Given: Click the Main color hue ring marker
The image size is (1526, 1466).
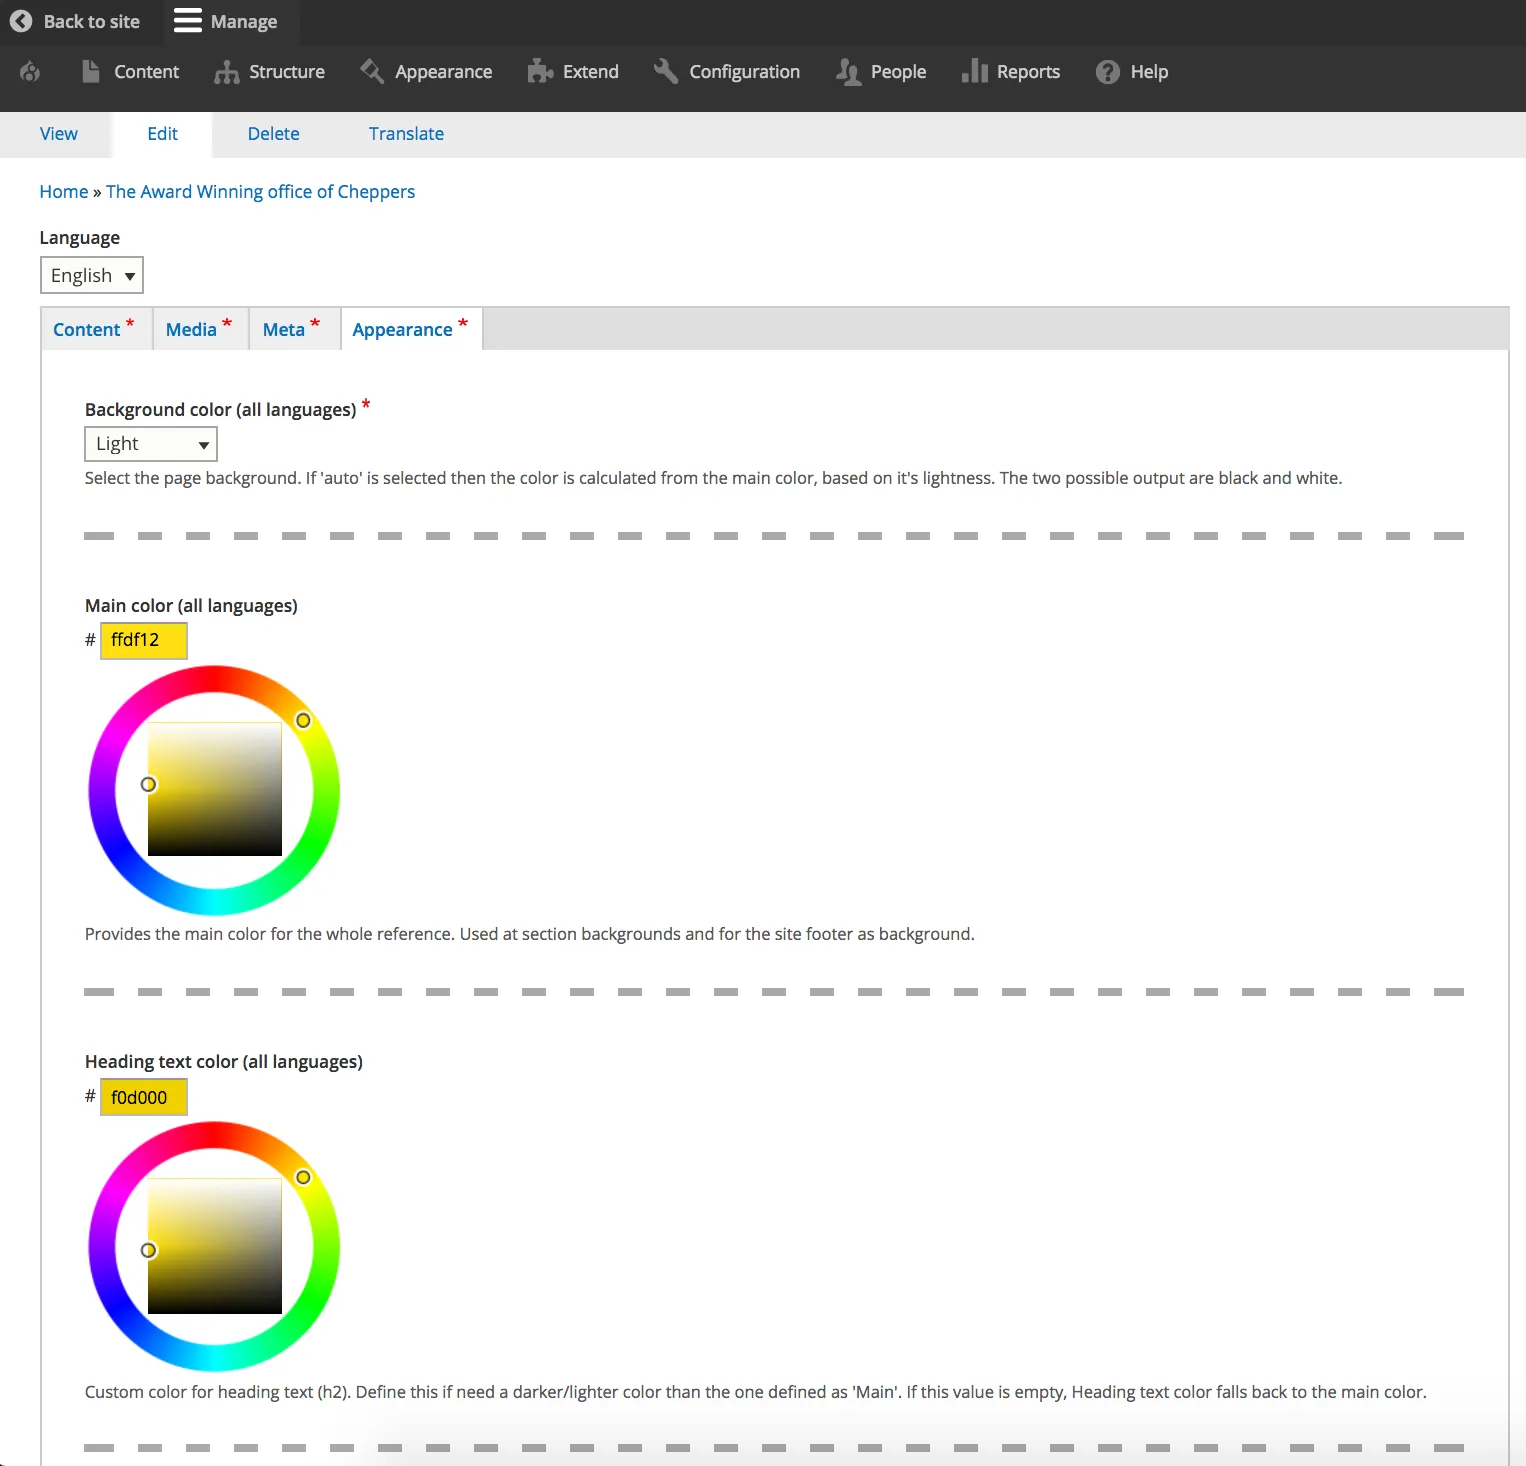Looking at the screenshot, I should pyautogui.click(x=303, y=720).
